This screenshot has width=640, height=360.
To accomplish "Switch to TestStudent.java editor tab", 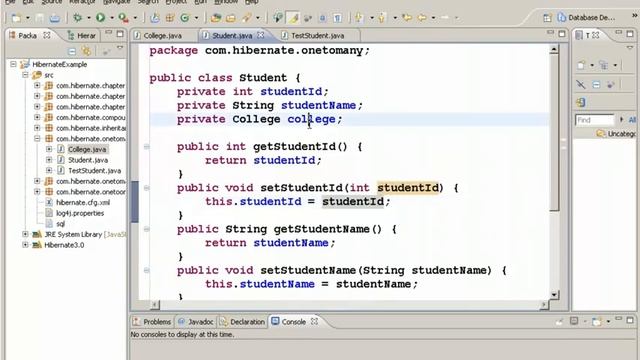I will (317, 36).
